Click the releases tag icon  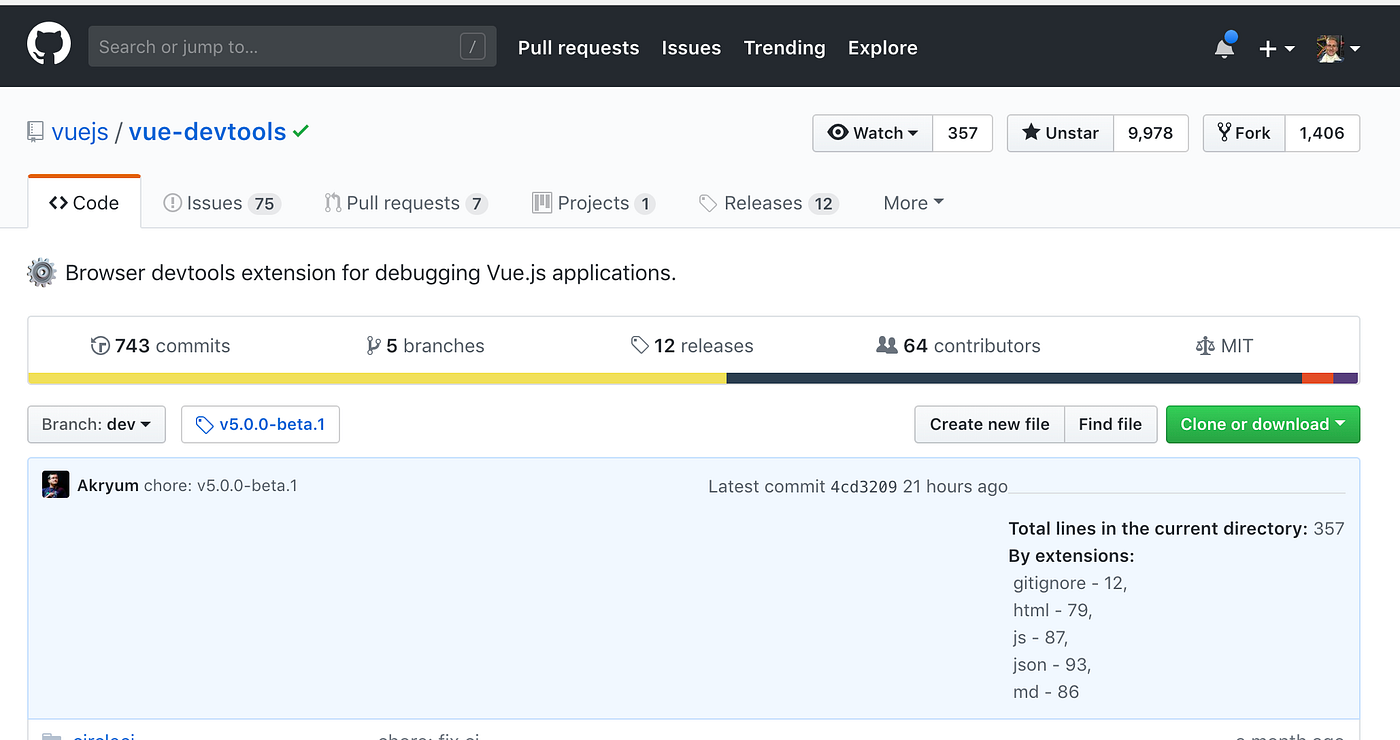[639, 345]
